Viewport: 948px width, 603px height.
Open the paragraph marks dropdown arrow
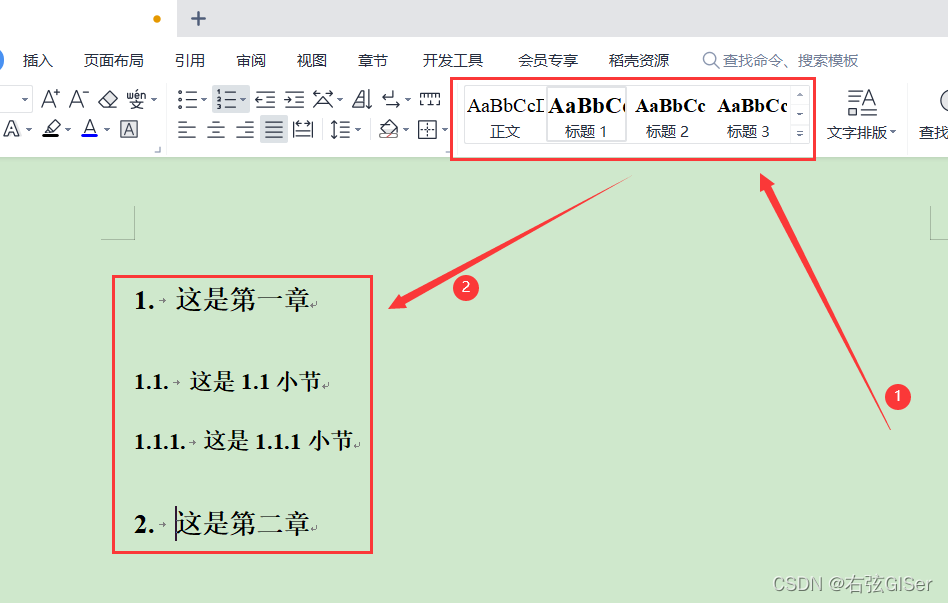[x=408, y=99]
